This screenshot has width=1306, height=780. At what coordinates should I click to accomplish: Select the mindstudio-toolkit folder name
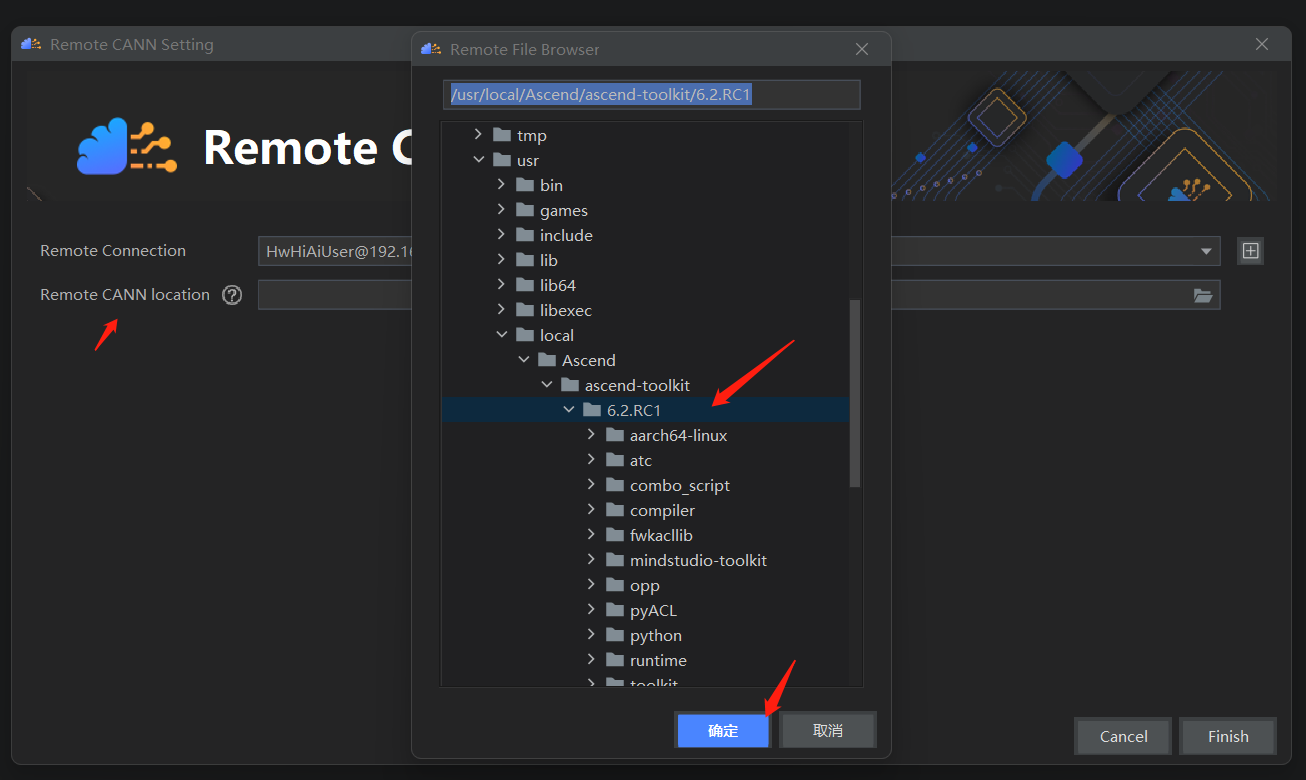click(698, 560)
